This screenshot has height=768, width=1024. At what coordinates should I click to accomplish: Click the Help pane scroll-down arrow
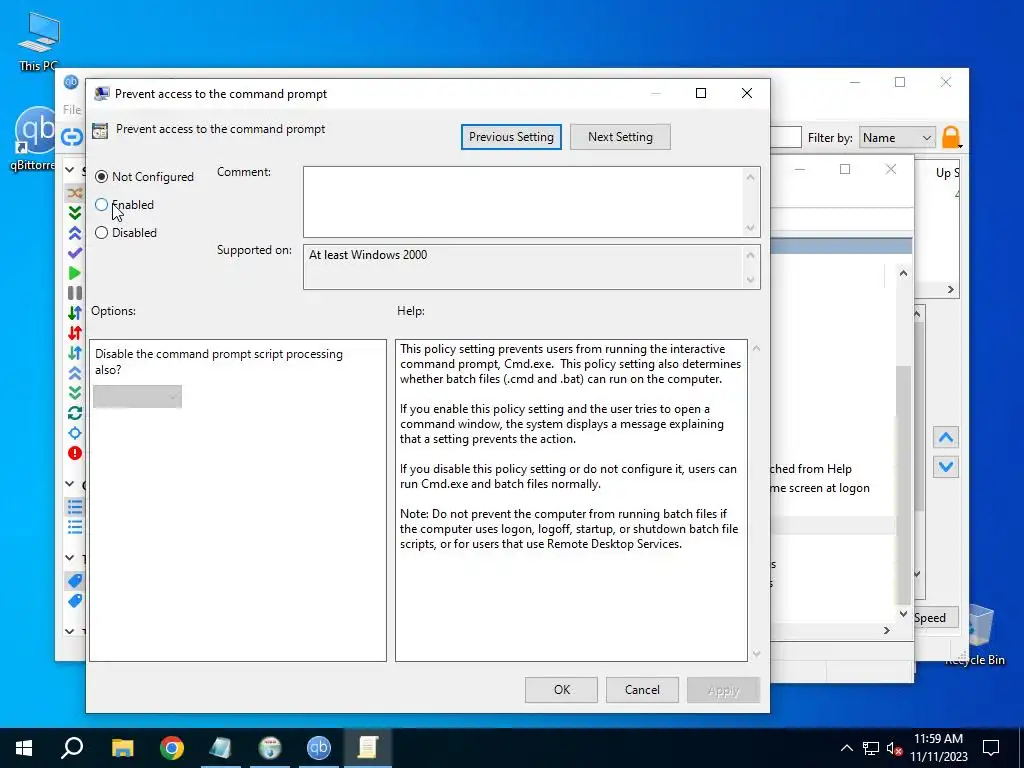756,653
